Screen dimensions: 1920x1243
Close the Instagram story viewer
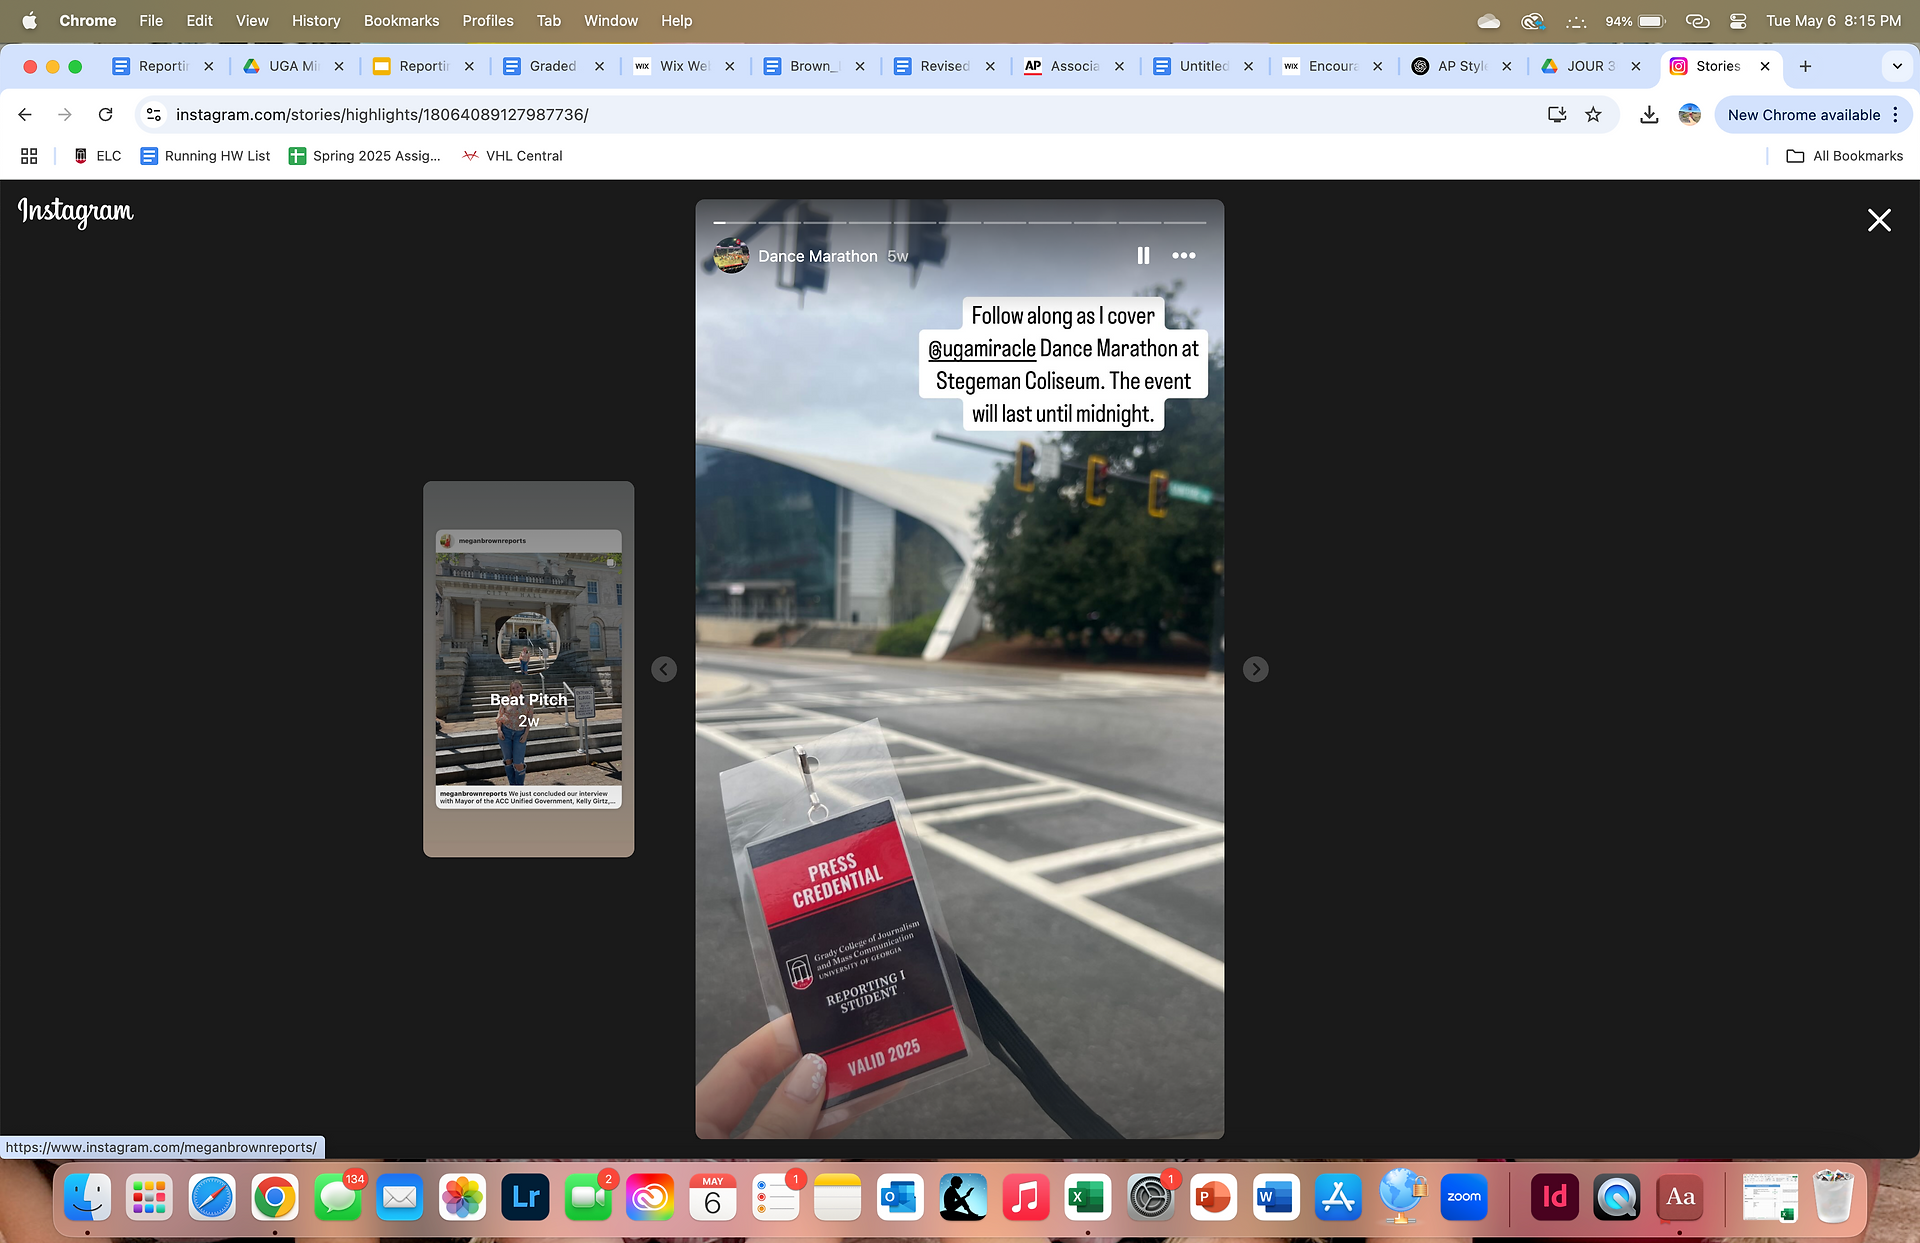[1879, 220]
